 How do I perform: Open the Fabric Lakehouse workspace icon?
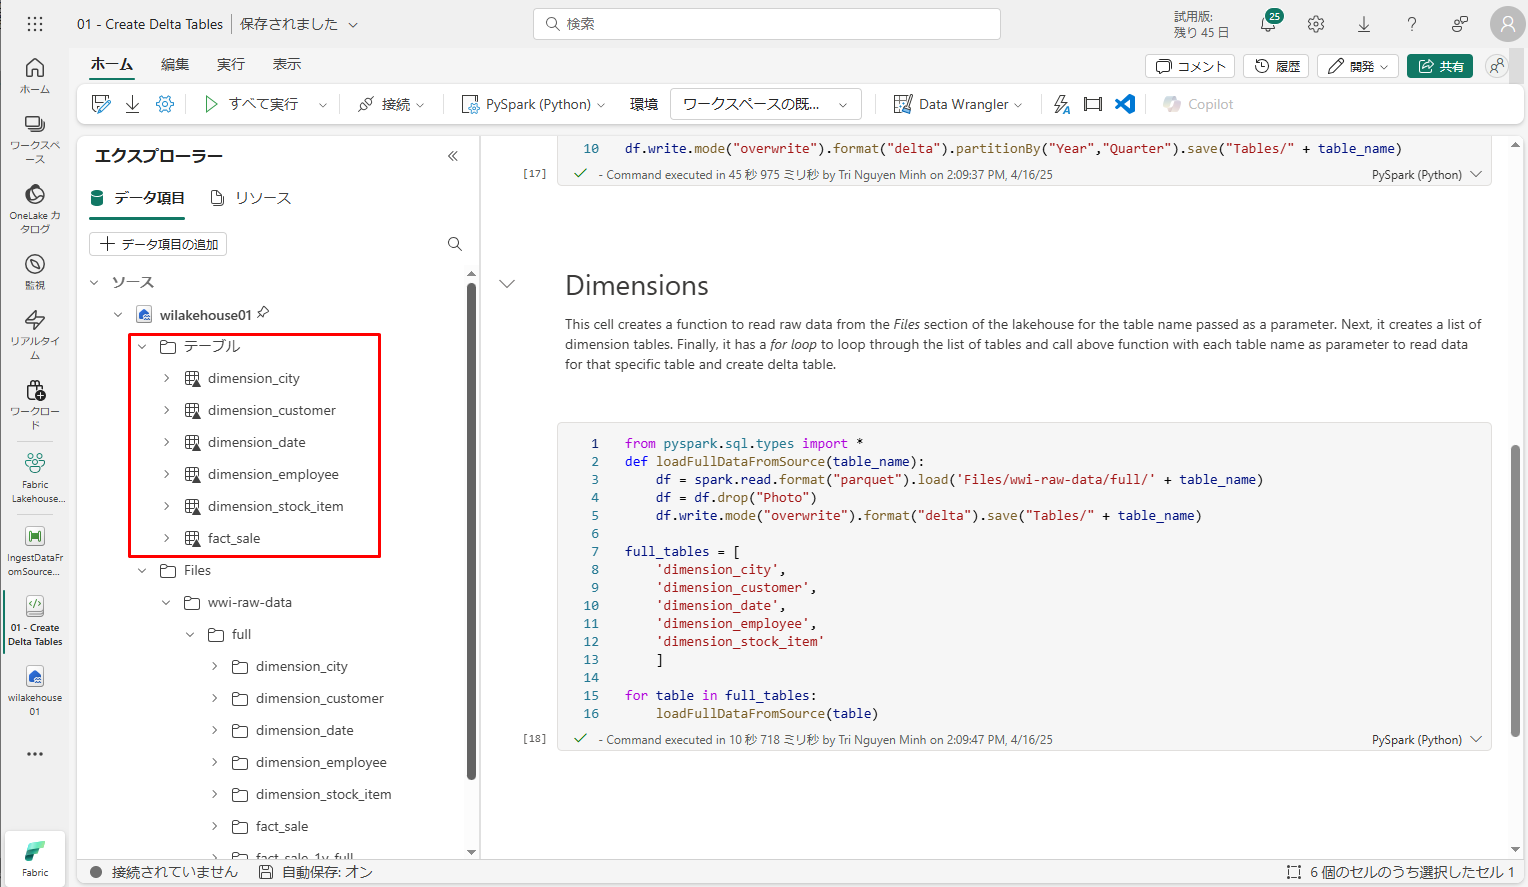point(35,477)
